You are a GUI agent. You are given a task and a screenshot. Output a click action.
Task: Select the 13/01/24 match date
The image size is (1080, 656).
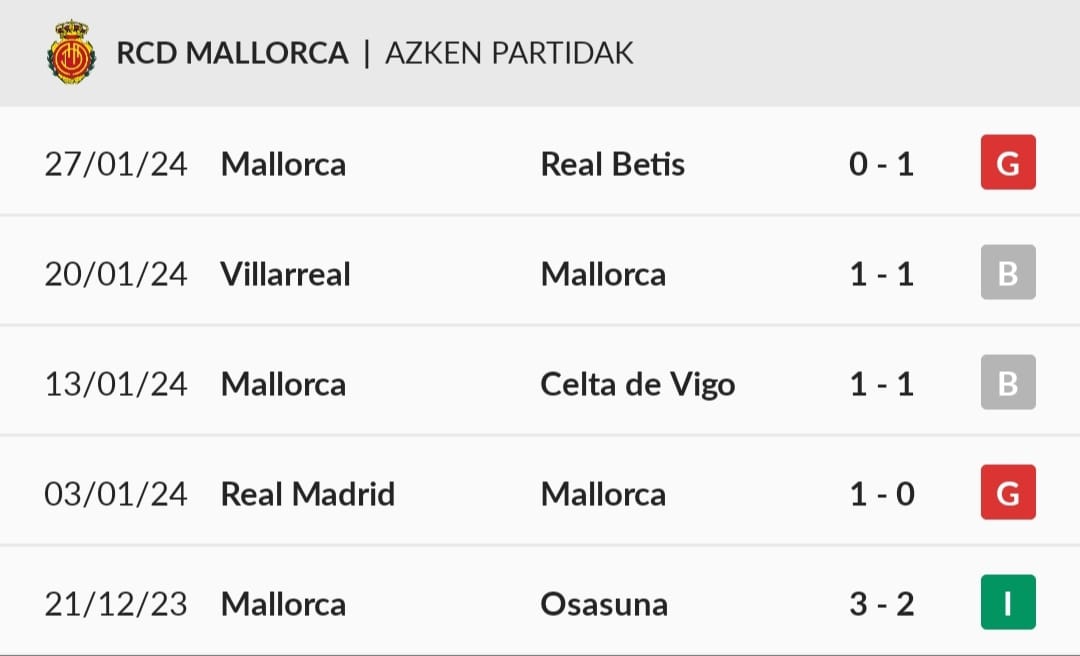tap(116, 384)
